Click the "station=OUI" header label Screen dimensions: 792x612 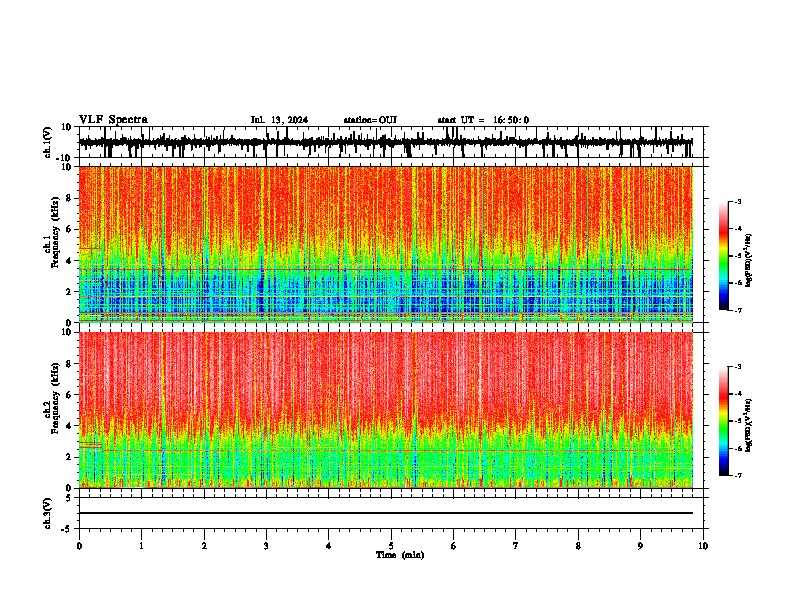click(x=370, y=120)
